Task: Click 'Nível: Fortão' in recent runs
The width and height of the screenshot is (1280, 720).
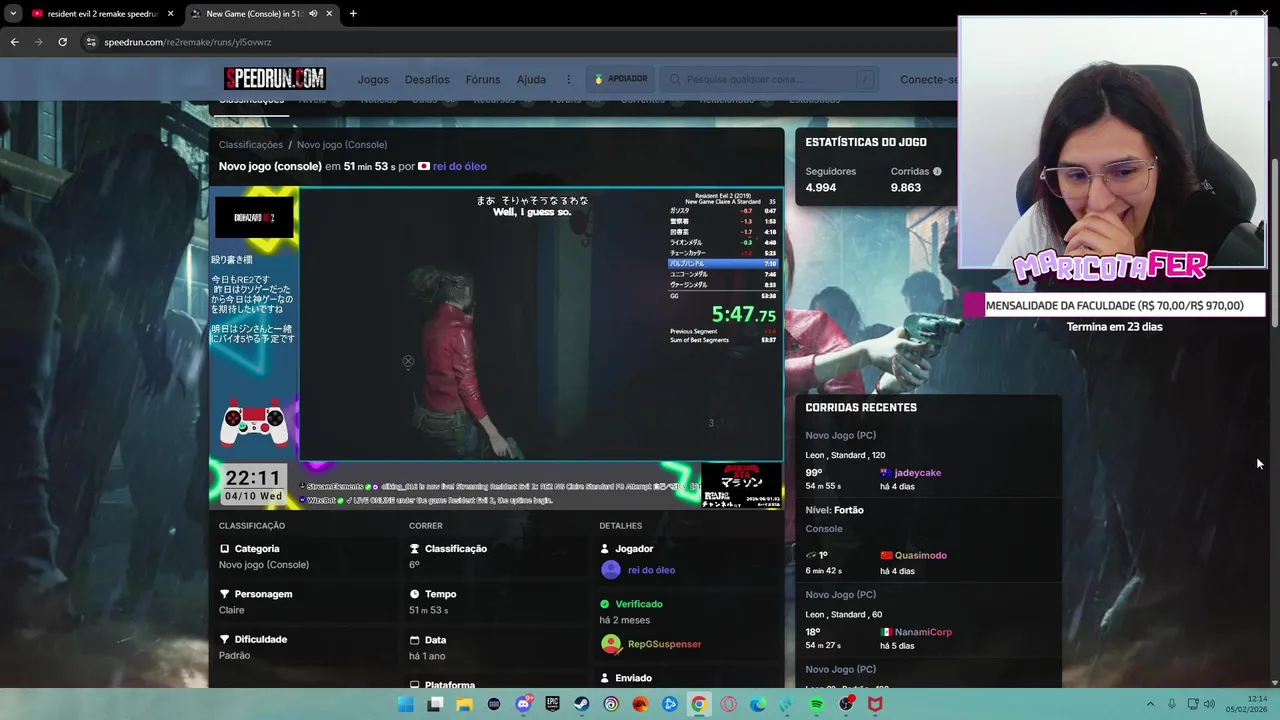Action: 834,510
